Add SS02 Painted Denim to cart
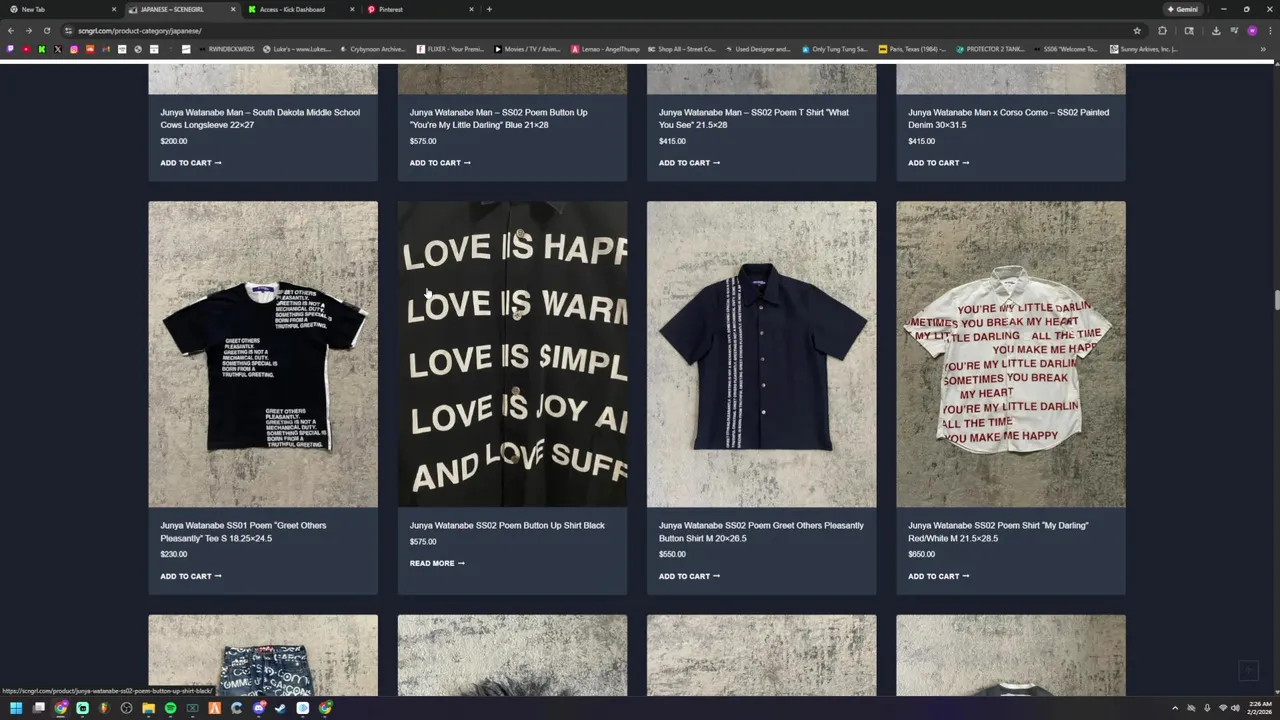The width and height of the screenshot is (1280, 720). click(938, 163)
